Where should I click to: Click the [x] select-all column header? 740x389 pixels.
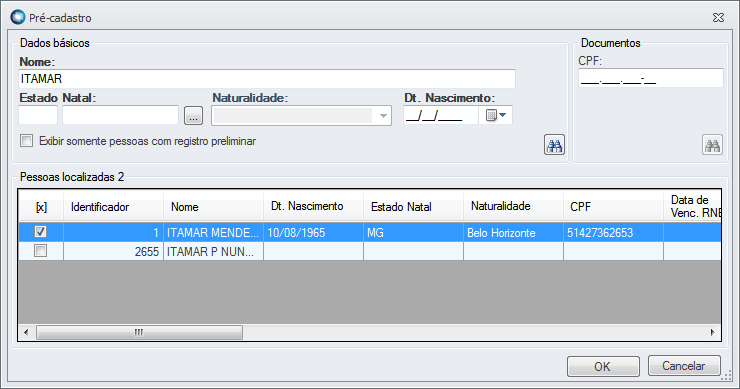(41, 206)
